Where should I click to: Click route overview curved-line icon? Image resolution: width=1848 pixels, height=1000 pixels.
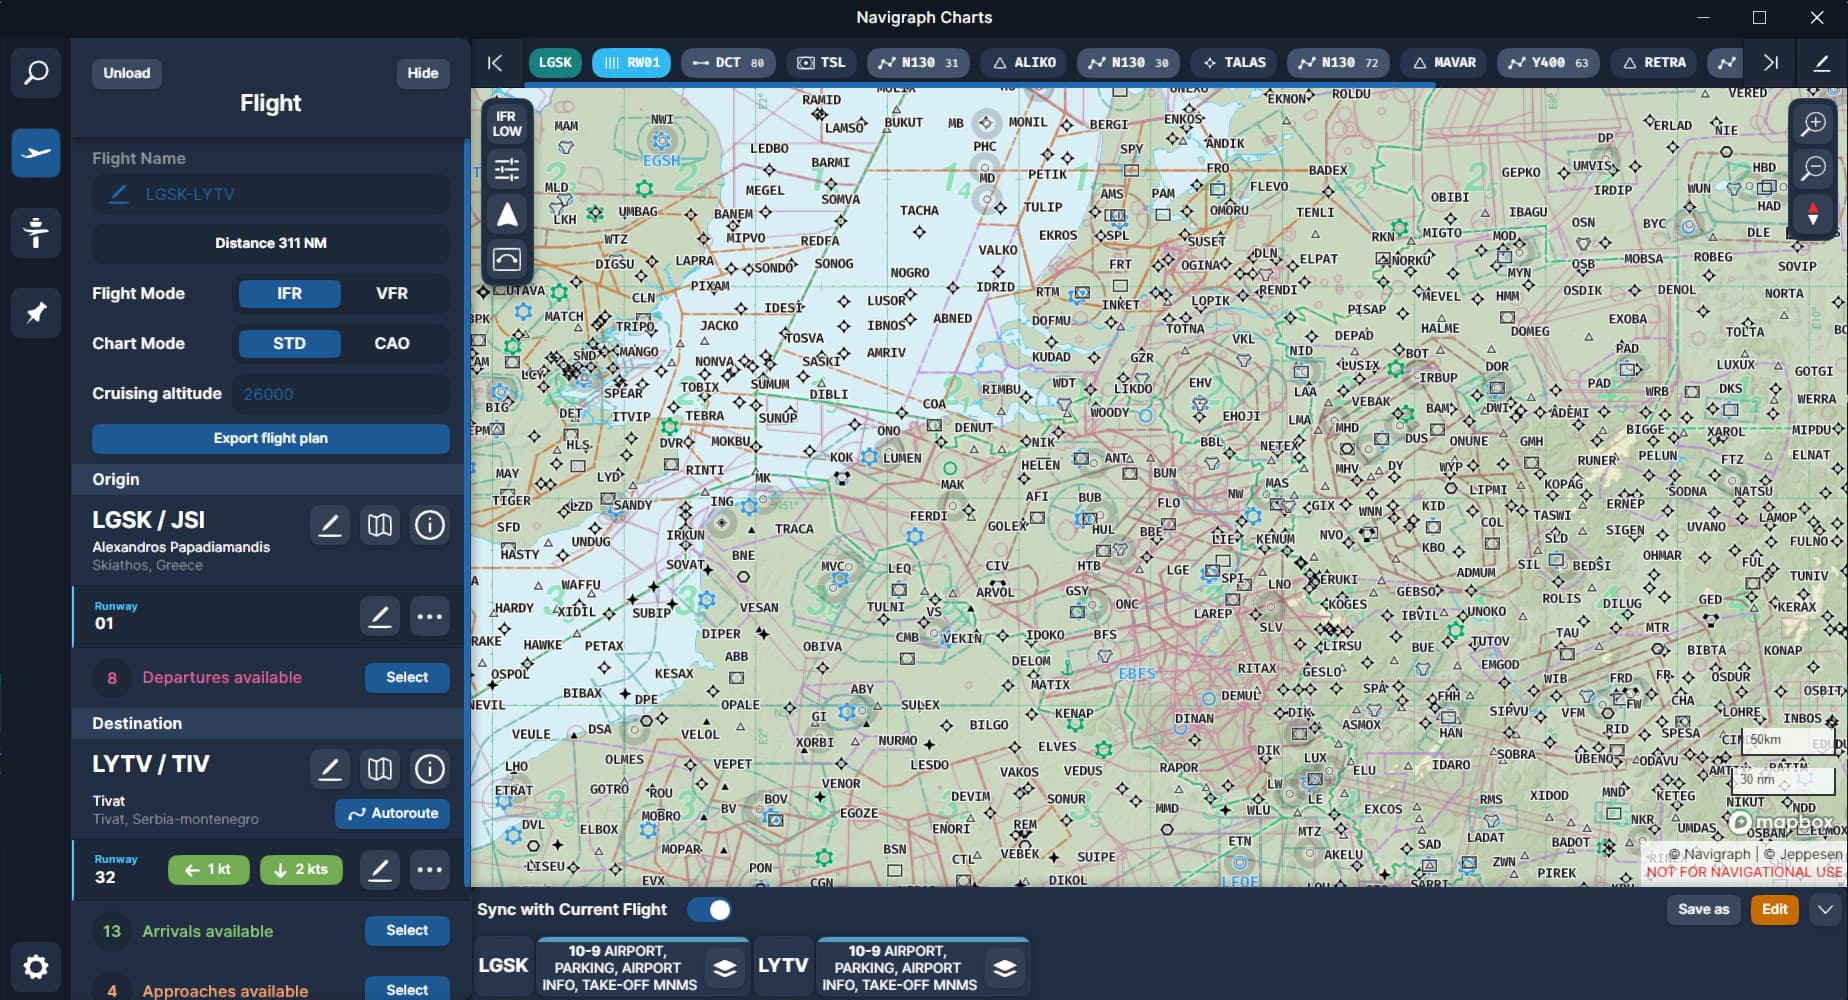click(x=507, y=260)
